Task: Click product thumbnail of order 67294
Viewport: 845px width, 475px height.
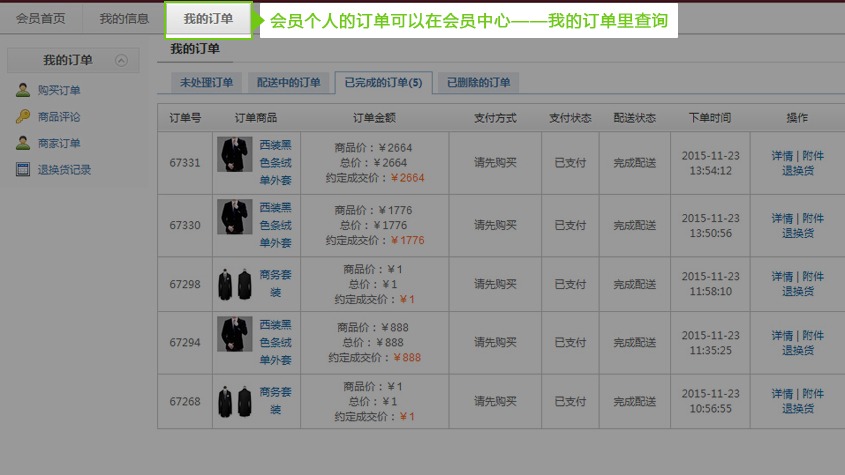Action: tap(234, 334)
